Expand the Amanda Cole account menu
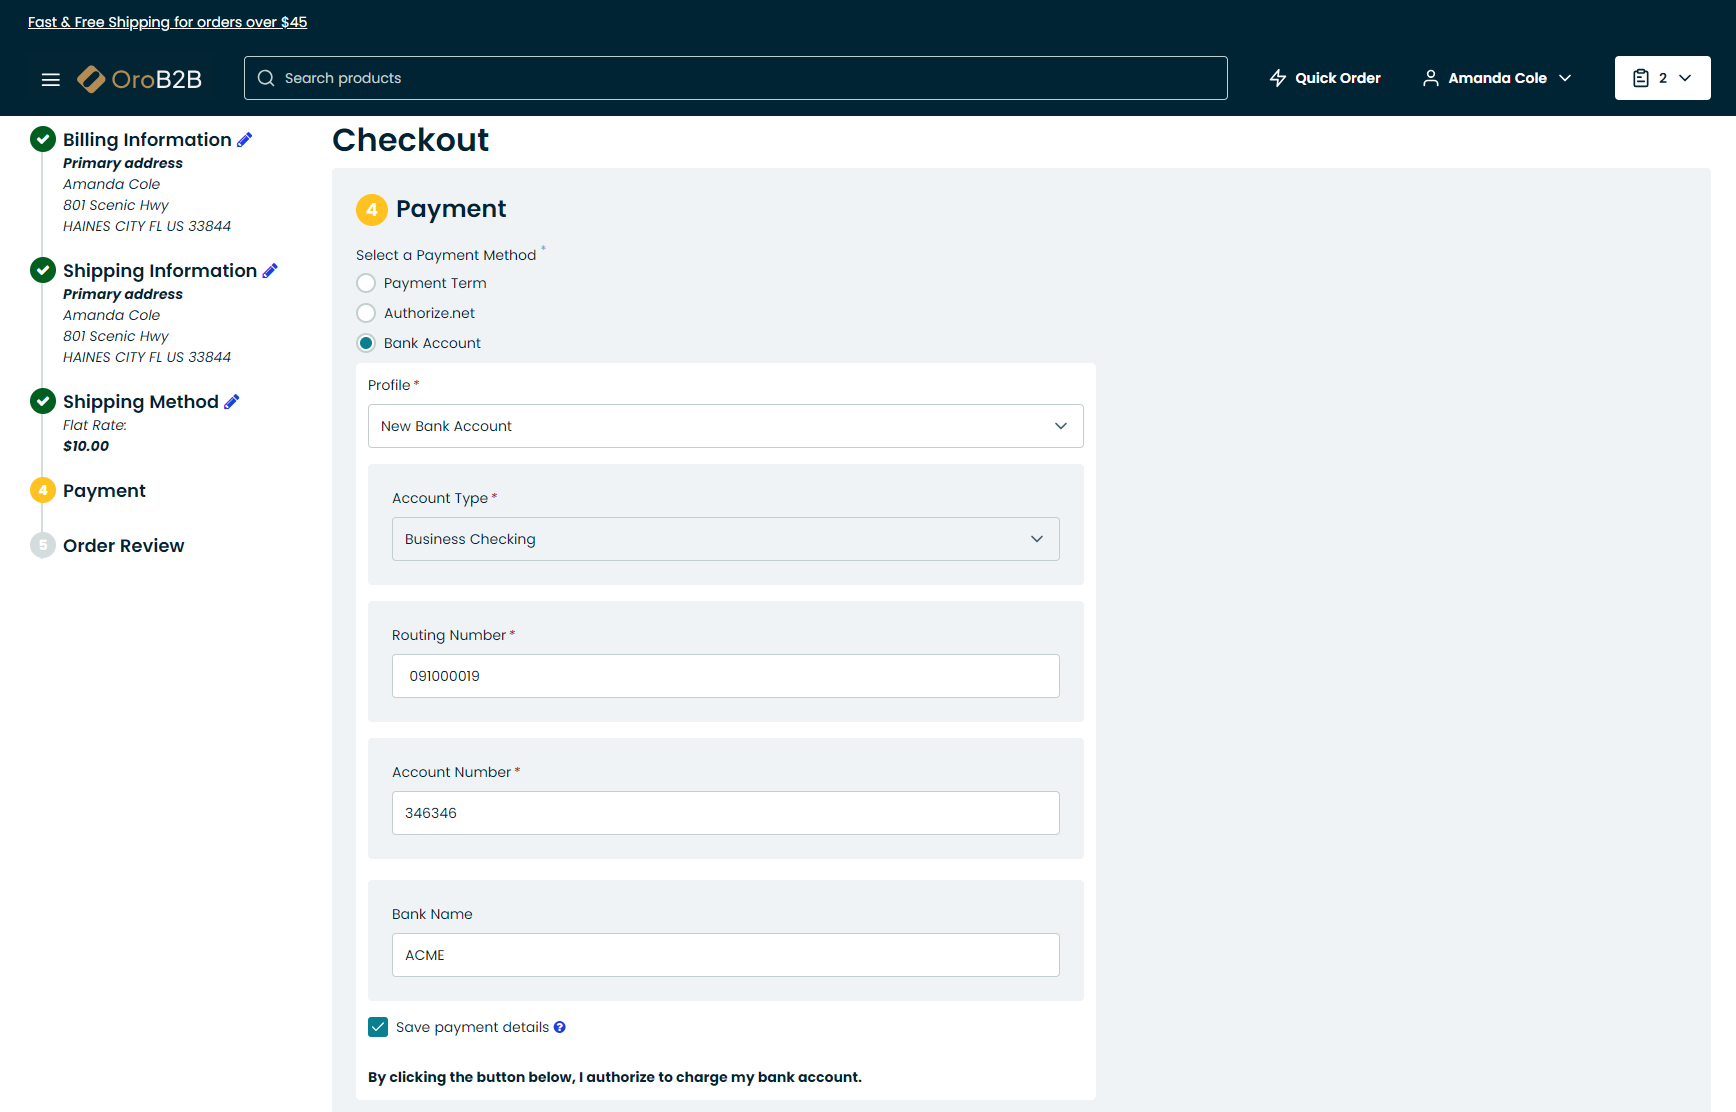Screen dimensions: 1736x1112 1497,78
